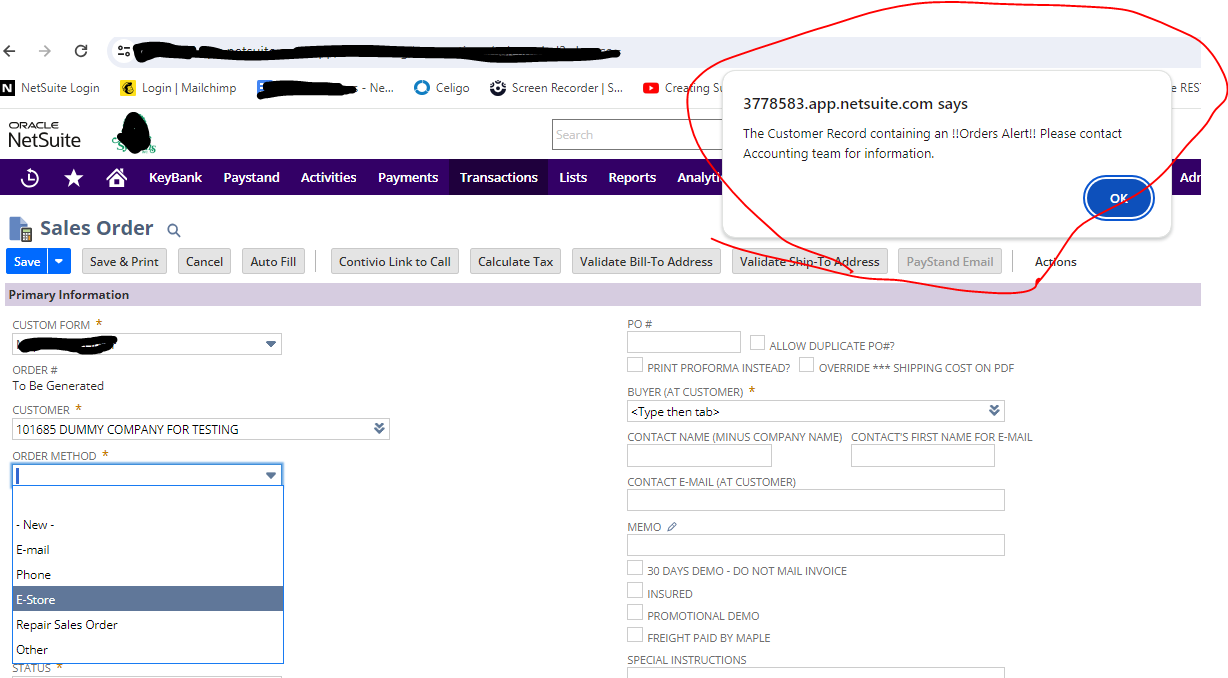Click the Calculate Tax button

[x=515, y=262]
